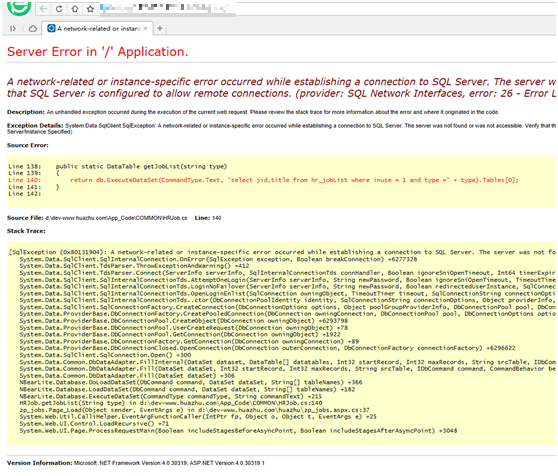
Task: Go back with the green arrow button
Action: click(43, 9)
